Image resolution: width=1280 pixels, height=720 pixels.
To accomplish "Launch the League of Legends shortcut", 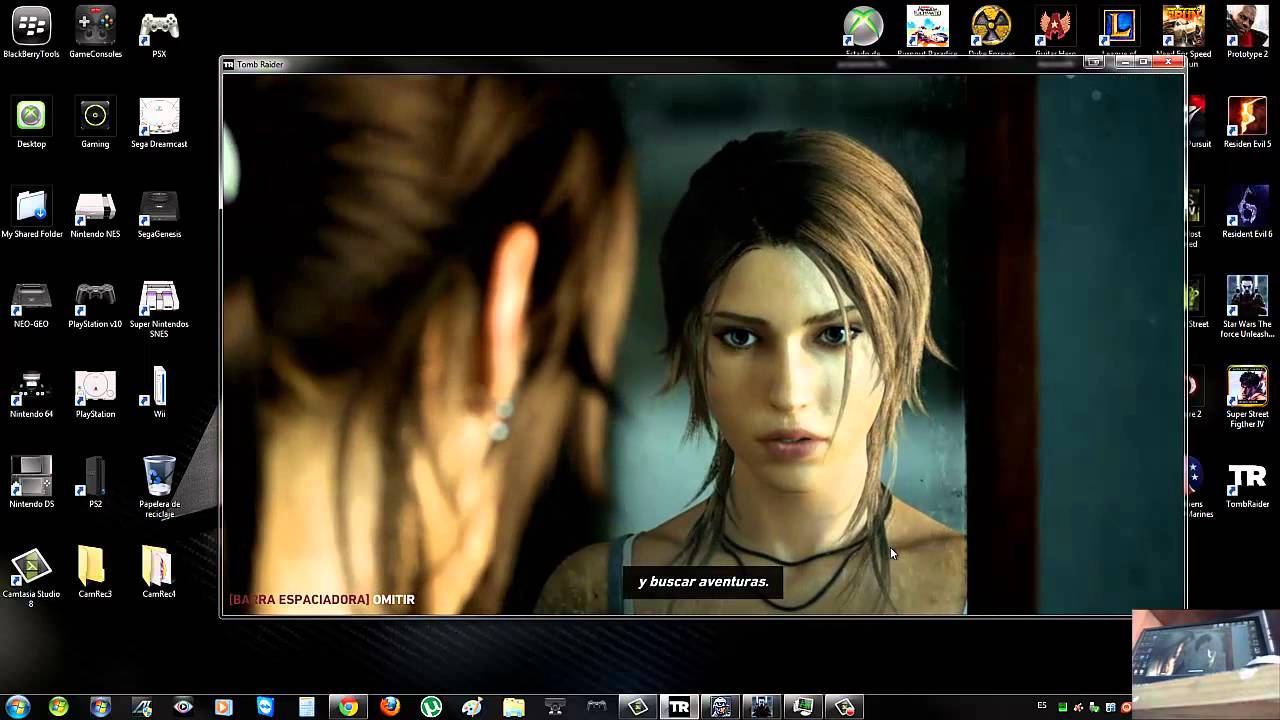I will click(x=1119, y=32).
